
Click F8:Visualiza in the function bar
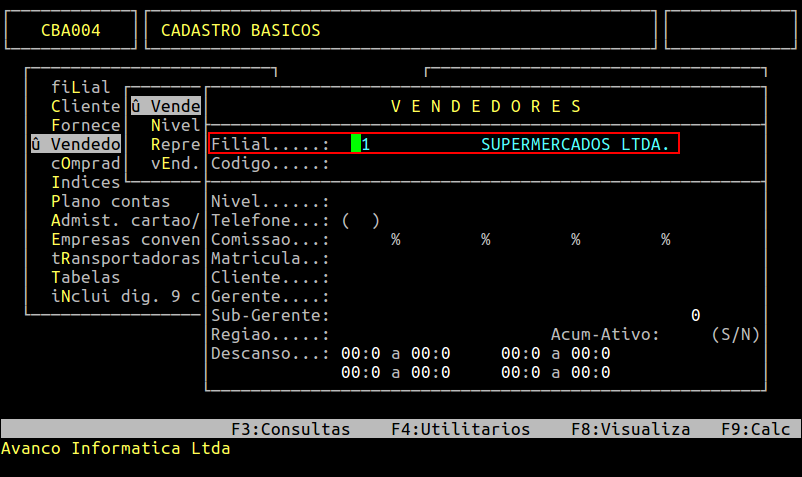pyautogui.click(x=630, y=429)
